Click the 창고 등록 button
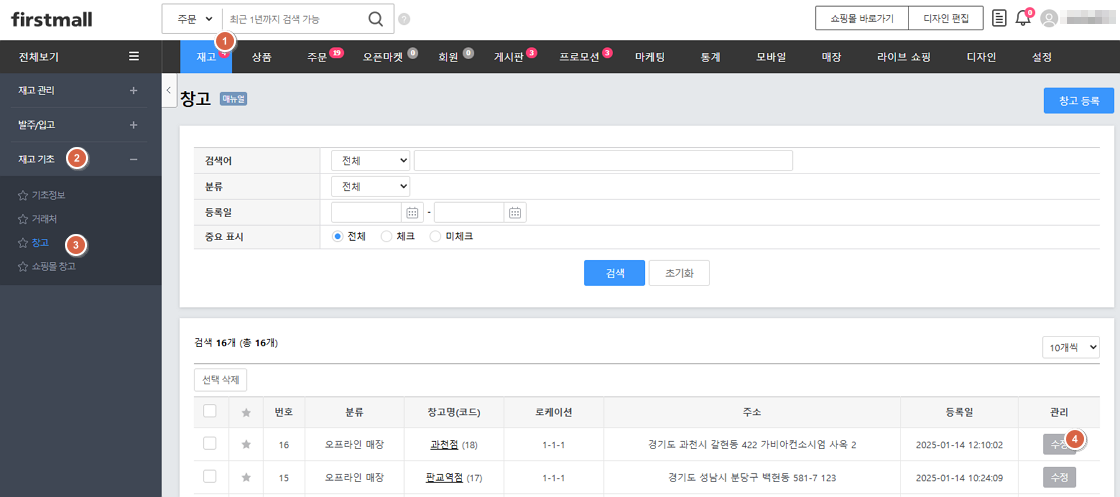Image resolution: width=1120 pixels, height=497 pixels. click(x=1077, y=100)
